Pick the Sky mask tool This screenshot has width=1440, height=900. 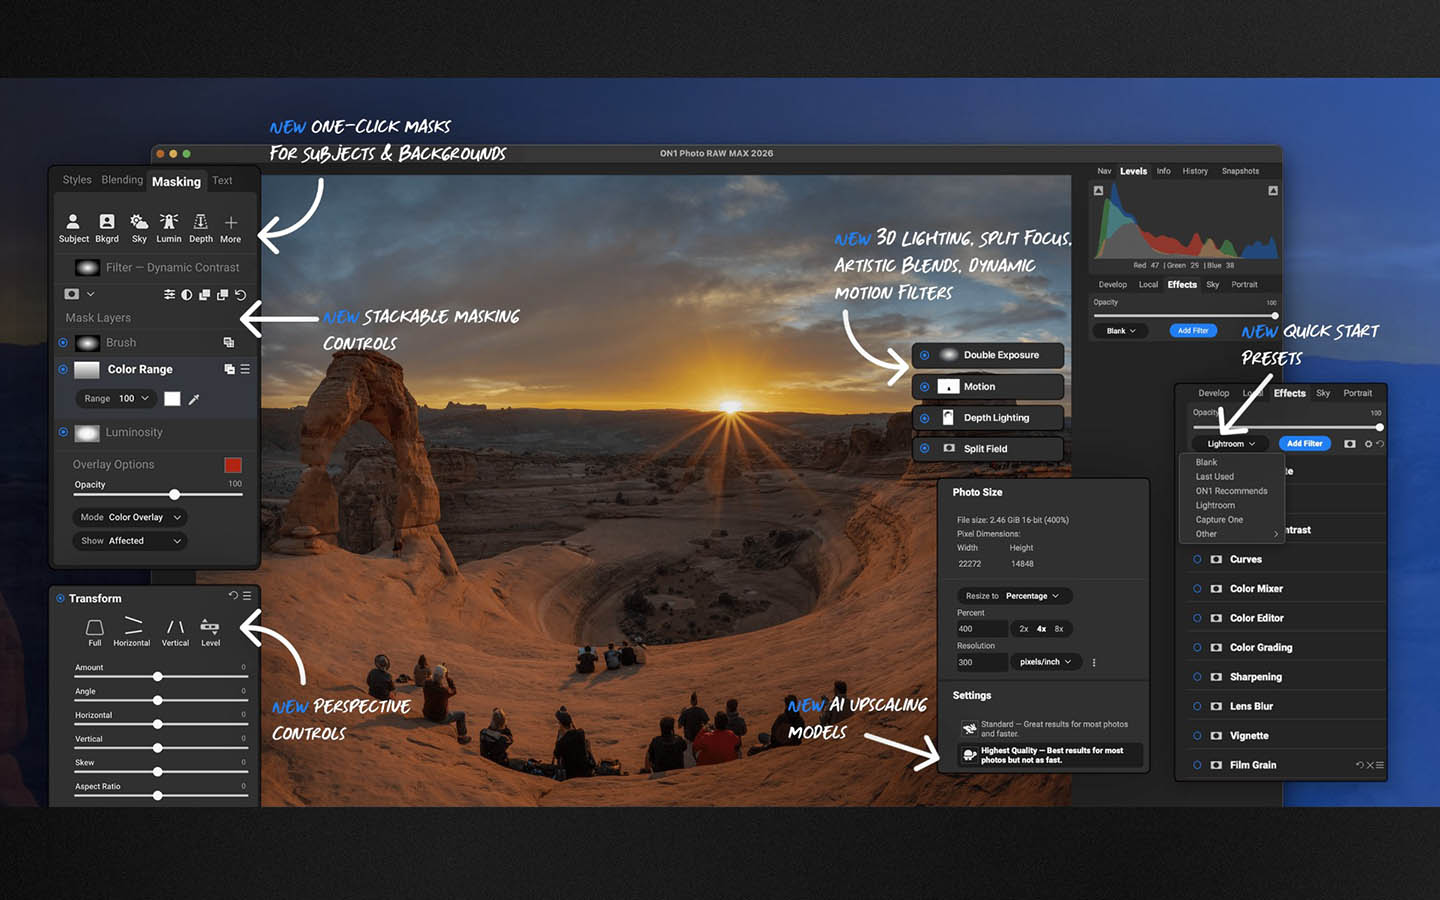pos(139,227)
